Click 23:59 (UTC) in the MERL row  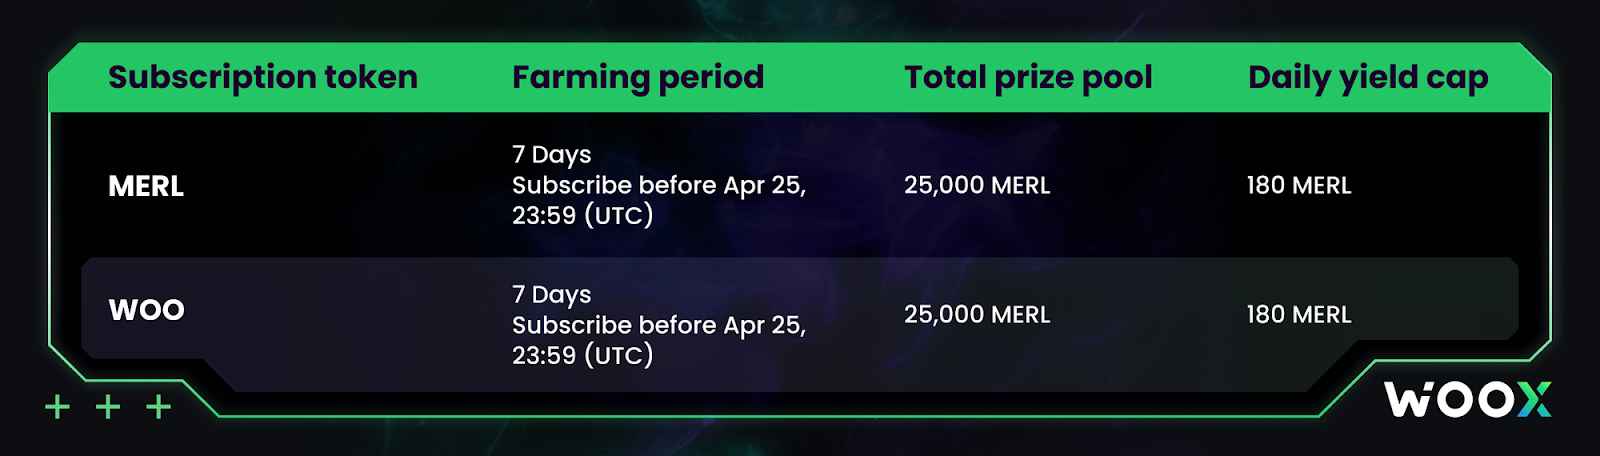click(x=583, y=215)
